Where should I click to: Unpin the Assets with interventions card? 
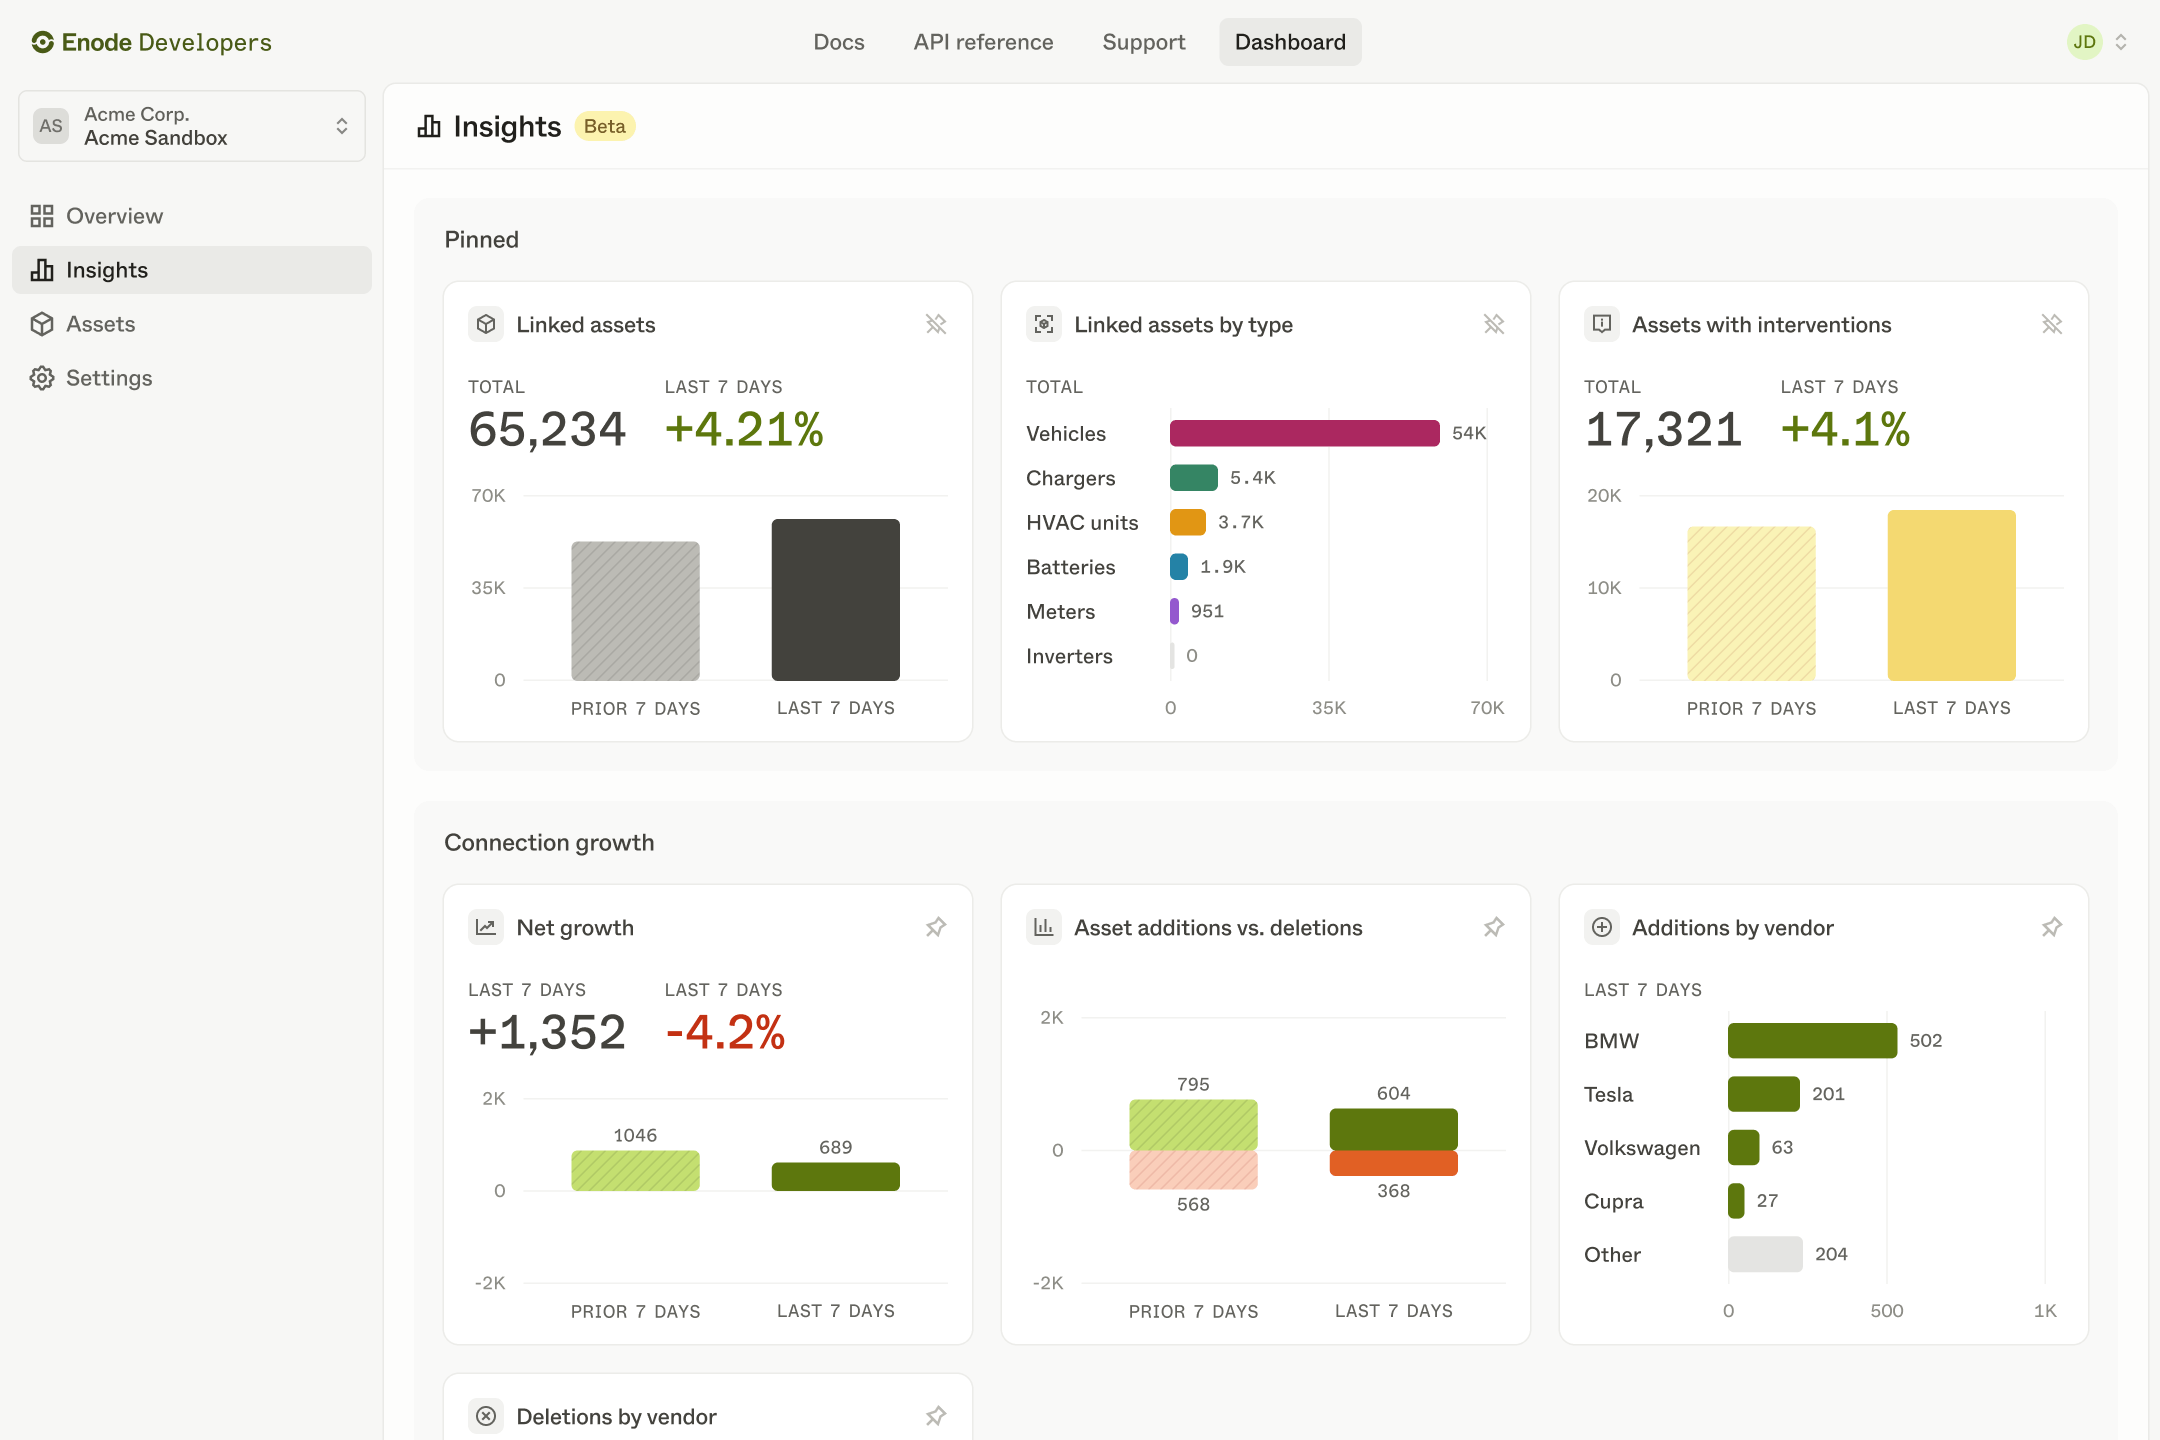coord(2052,324)
